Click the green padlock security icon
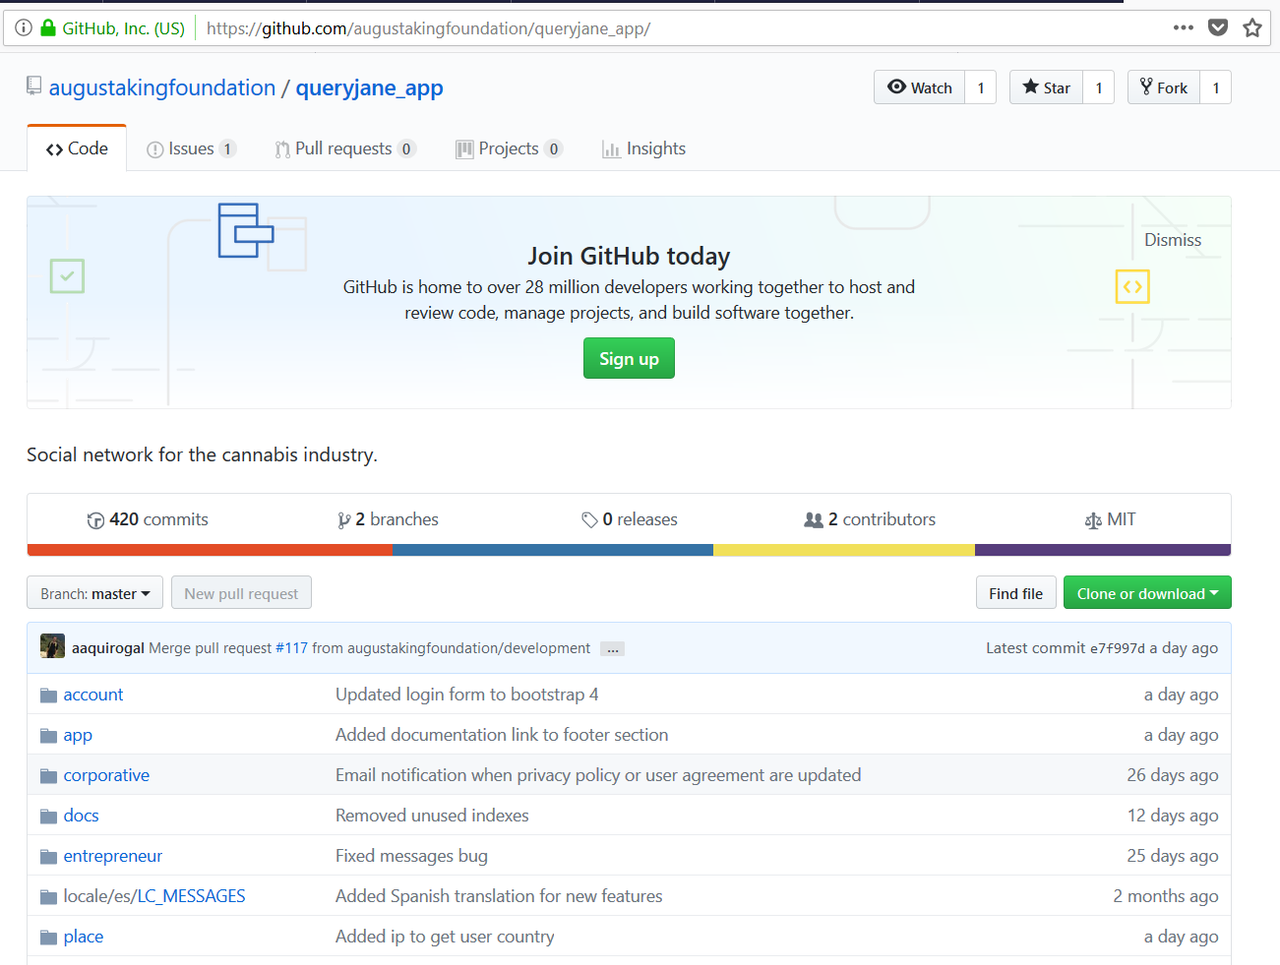This screenshot has height=965, width=1280. (x=48, y=28)
